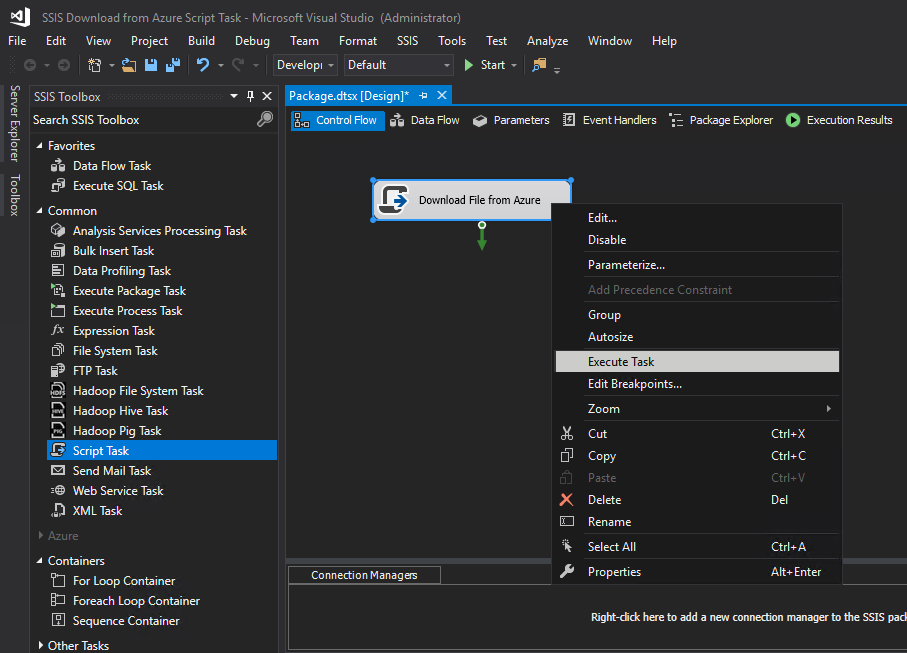
Task: Collapse the Containers group
Action: click(40, 560)
